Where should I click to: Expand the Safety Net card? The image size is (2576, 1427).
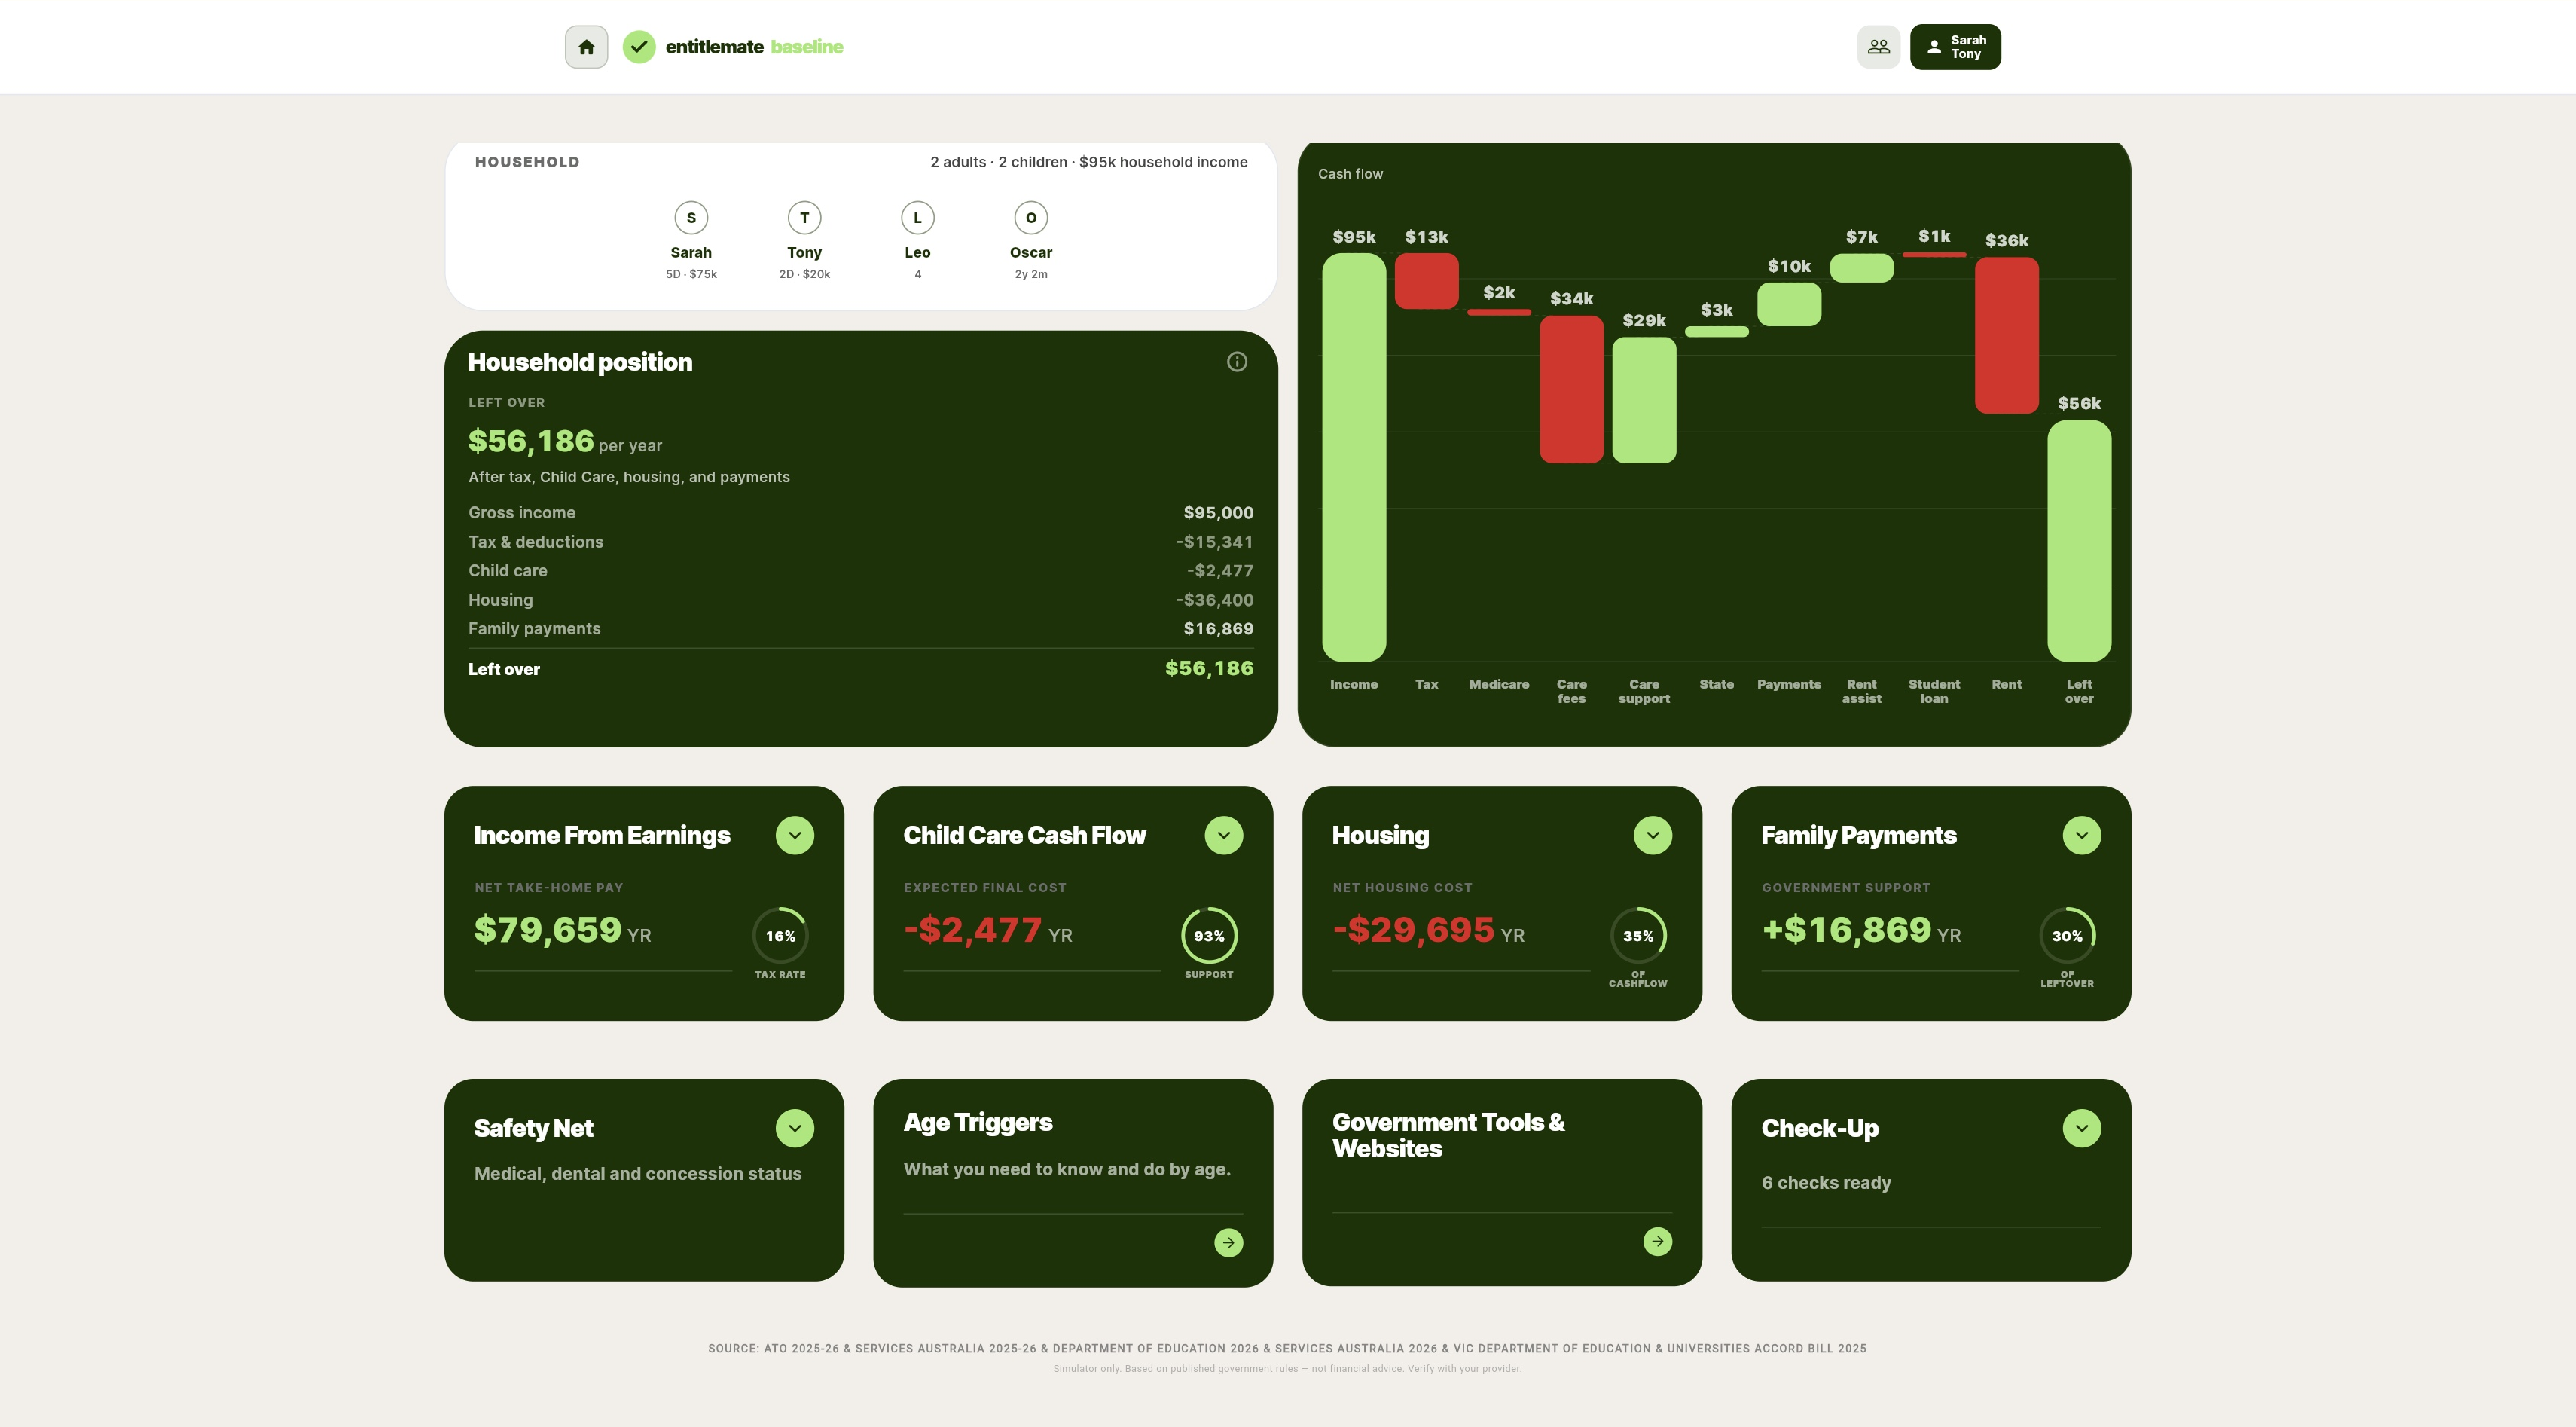click(x=795, y=1128)
